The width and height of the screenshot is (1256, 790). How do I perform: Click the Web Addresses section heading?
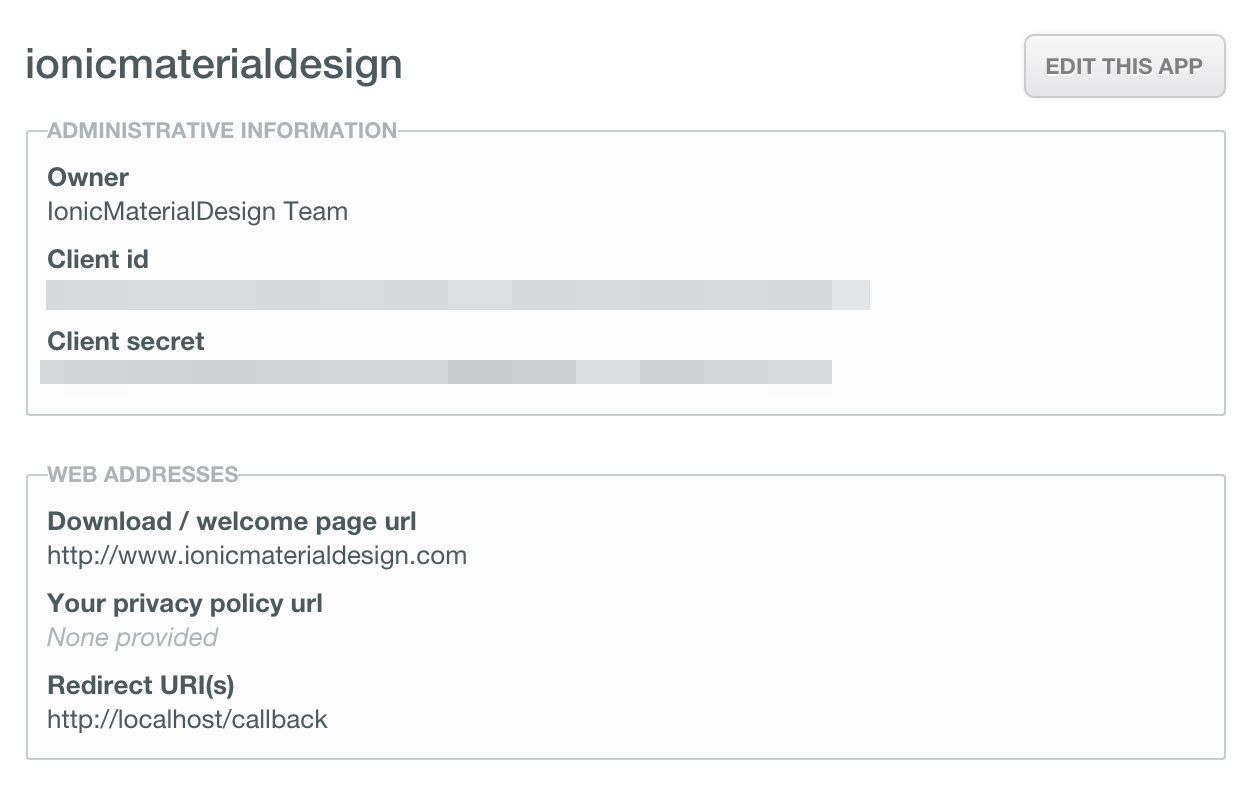tap(143, 474)
